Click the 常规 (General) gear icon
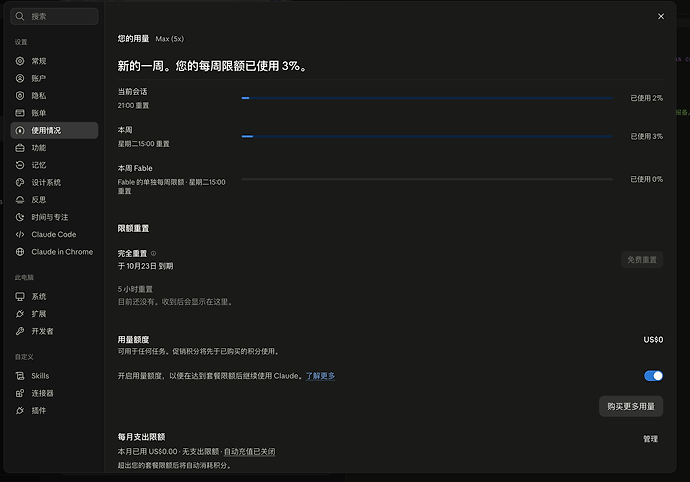The image size is (690, 482). [20, 61]
